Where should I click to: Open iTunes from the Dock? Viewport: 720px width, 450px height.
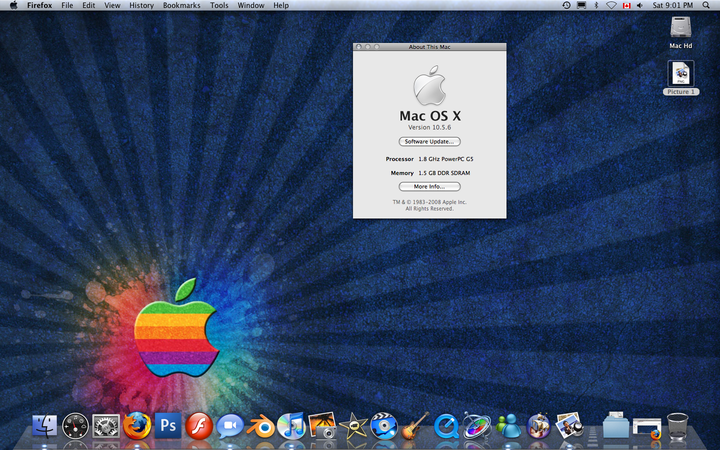click(291, 426)
